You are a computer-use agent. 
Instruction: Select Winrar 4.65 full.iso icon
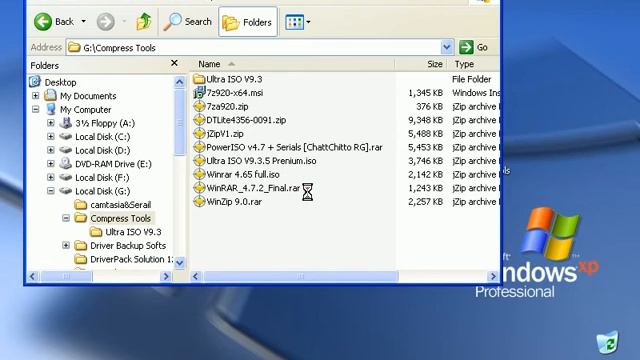click(x=199, y=174)
